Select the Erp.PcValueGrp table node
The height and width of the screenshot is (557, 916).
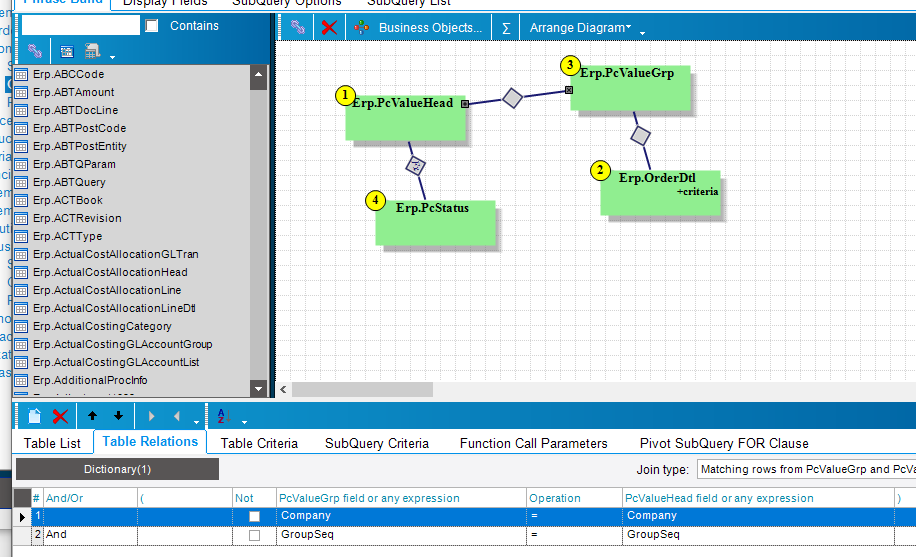(x=630, y=88)
